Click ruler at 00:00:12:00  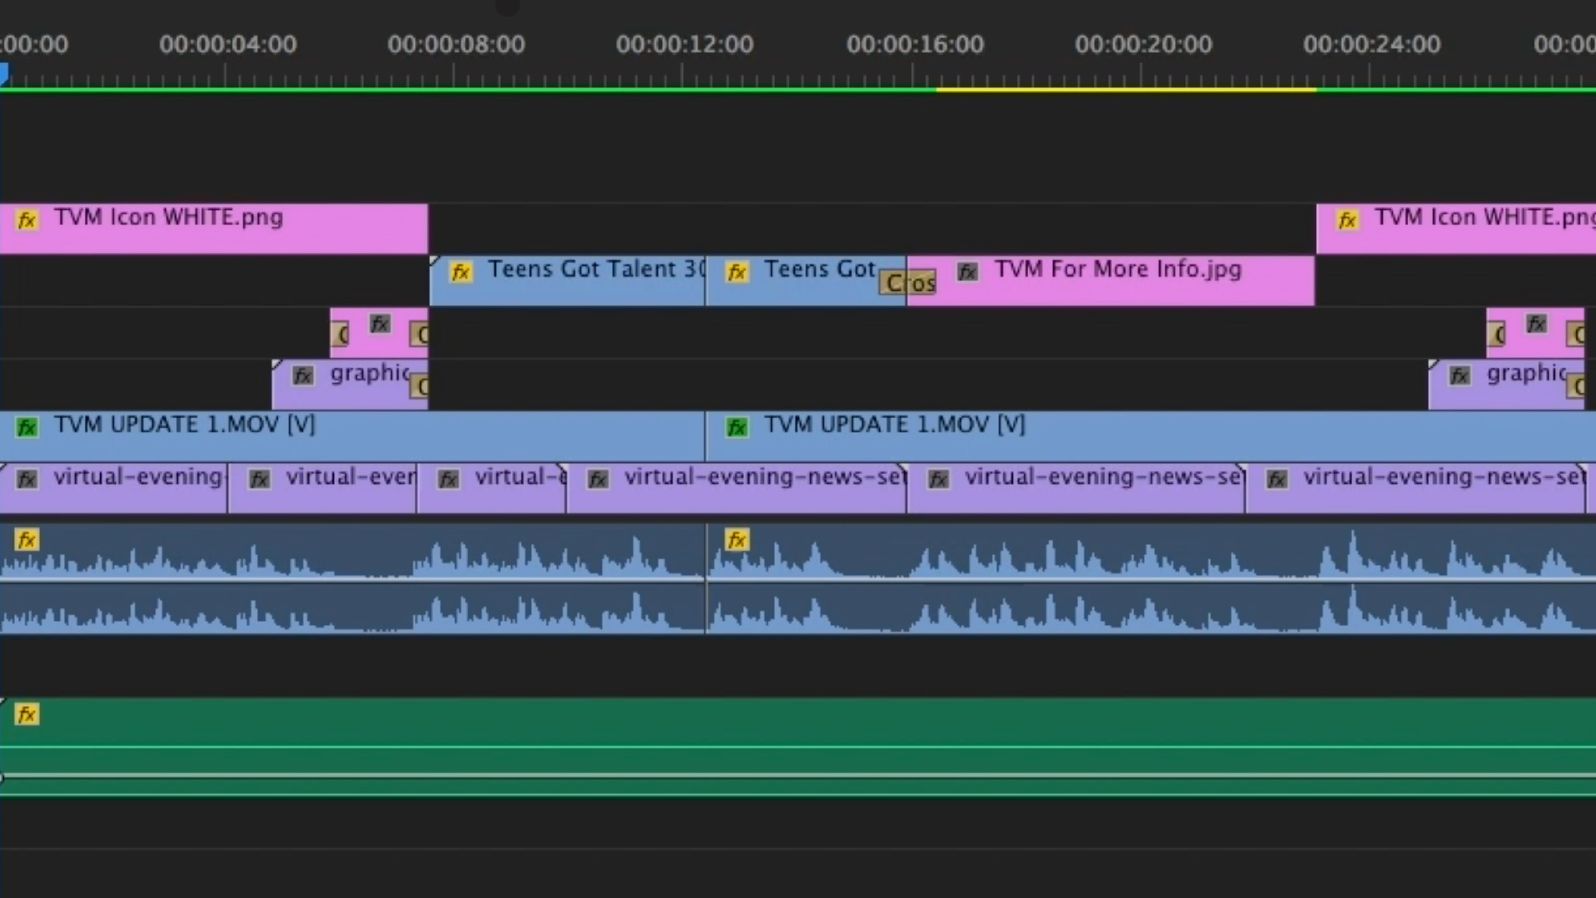tap(684, 44)
